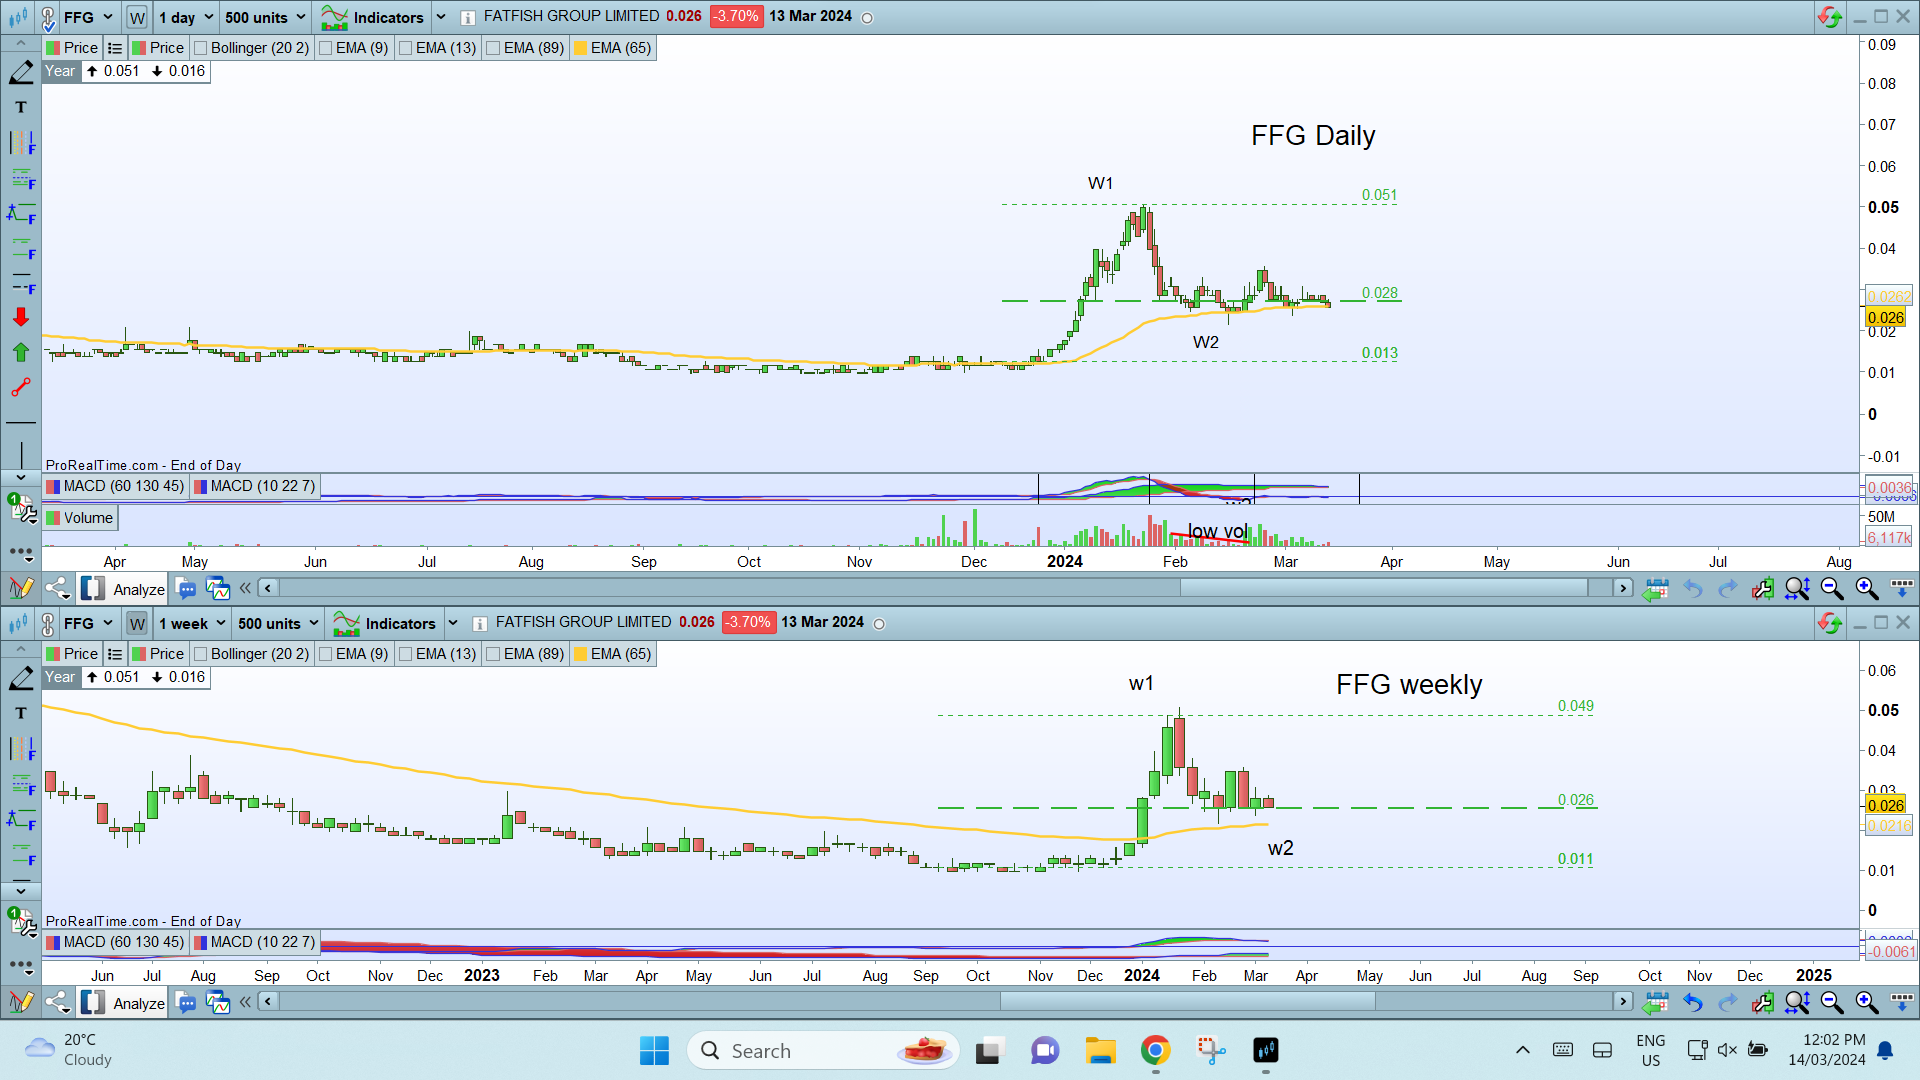The height and width of the screenshot is (1080, 1920).
Task: Open 500 units dropdown in weekly chart
Action: click(278, 623)
